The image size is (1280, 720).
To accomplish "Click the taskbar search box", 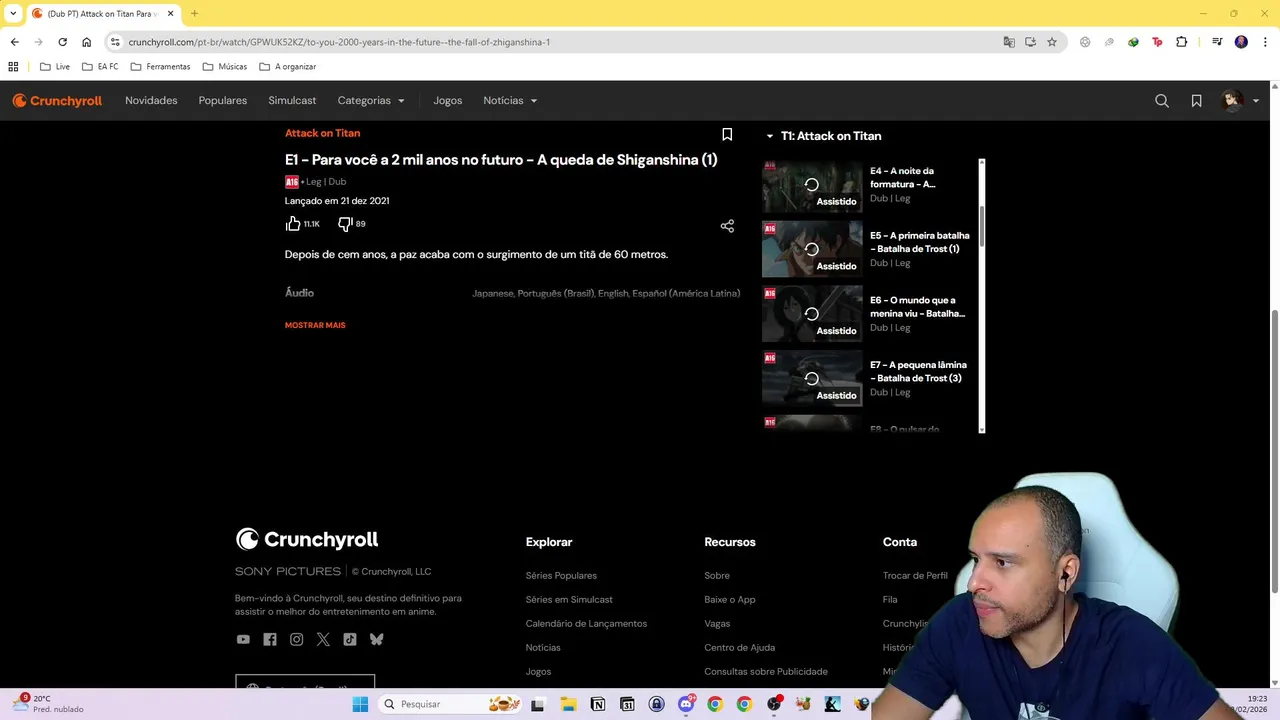I will (x=452, y=704).
